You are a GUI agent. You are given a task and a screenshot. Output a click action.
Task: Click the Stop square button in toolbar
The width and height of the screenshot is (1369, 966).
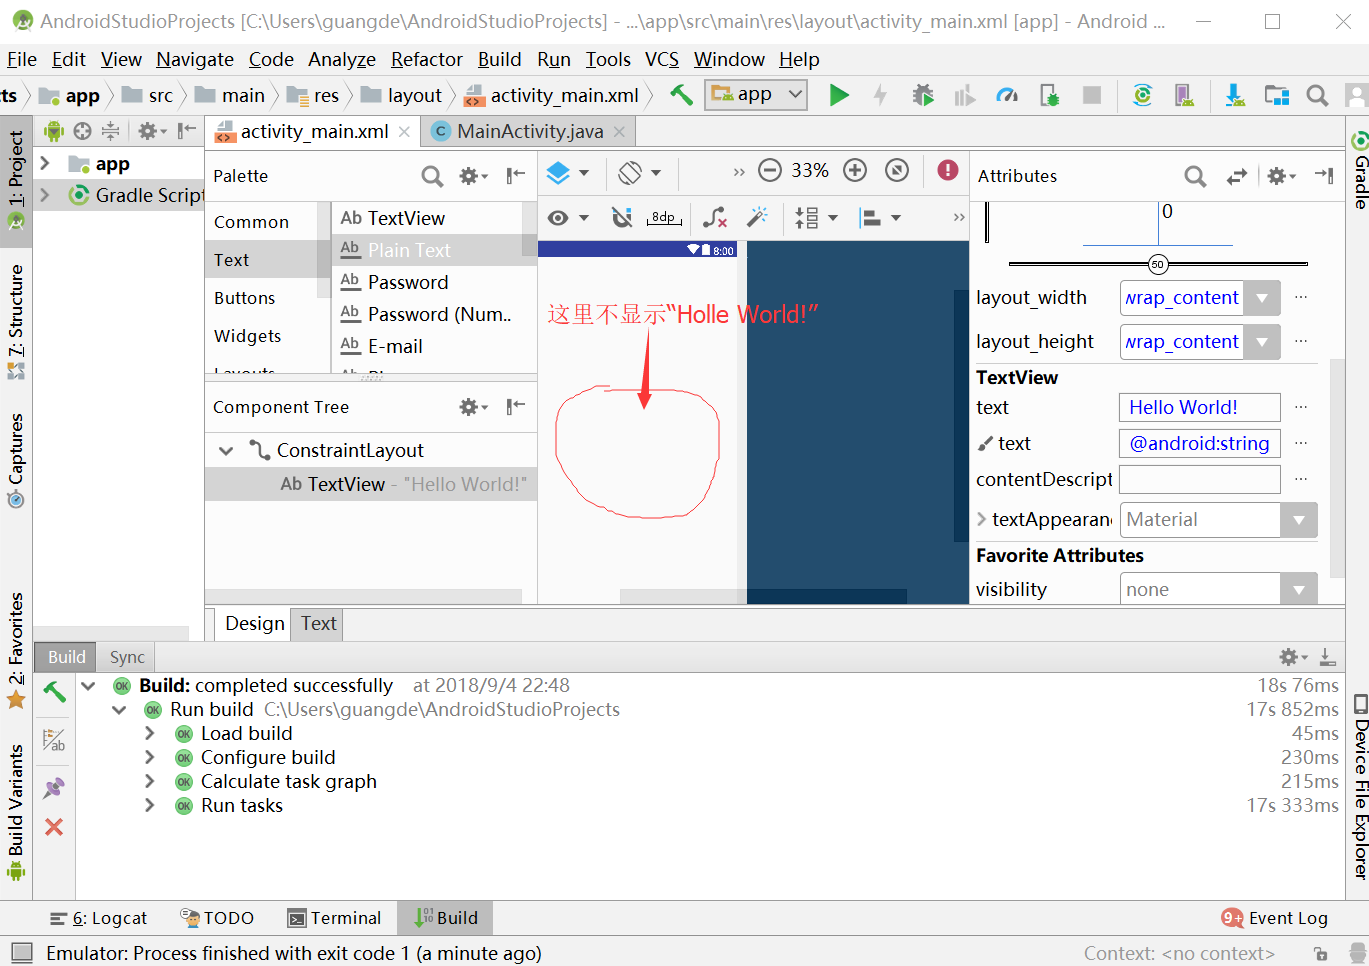click(1092, 95)
